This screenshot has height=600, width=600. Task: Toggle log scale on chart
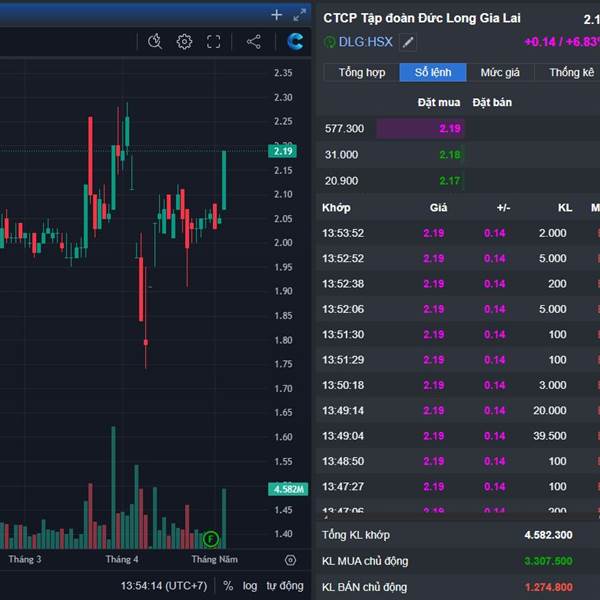pyautogui.click(x=250, y=586)
